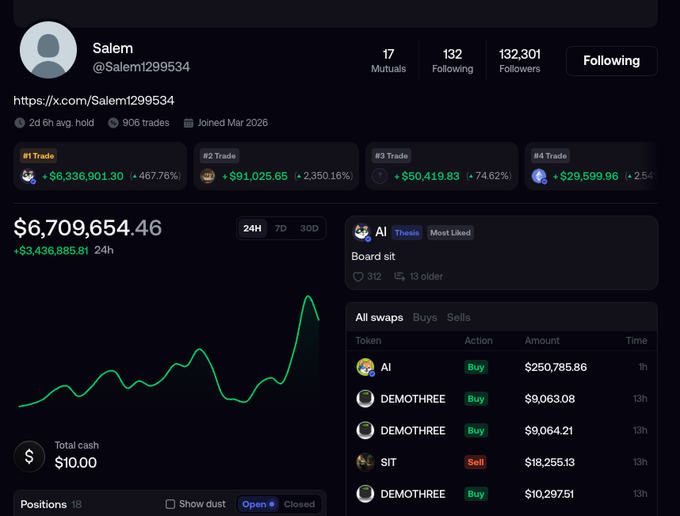Click the Time column header

pos(637,341)
